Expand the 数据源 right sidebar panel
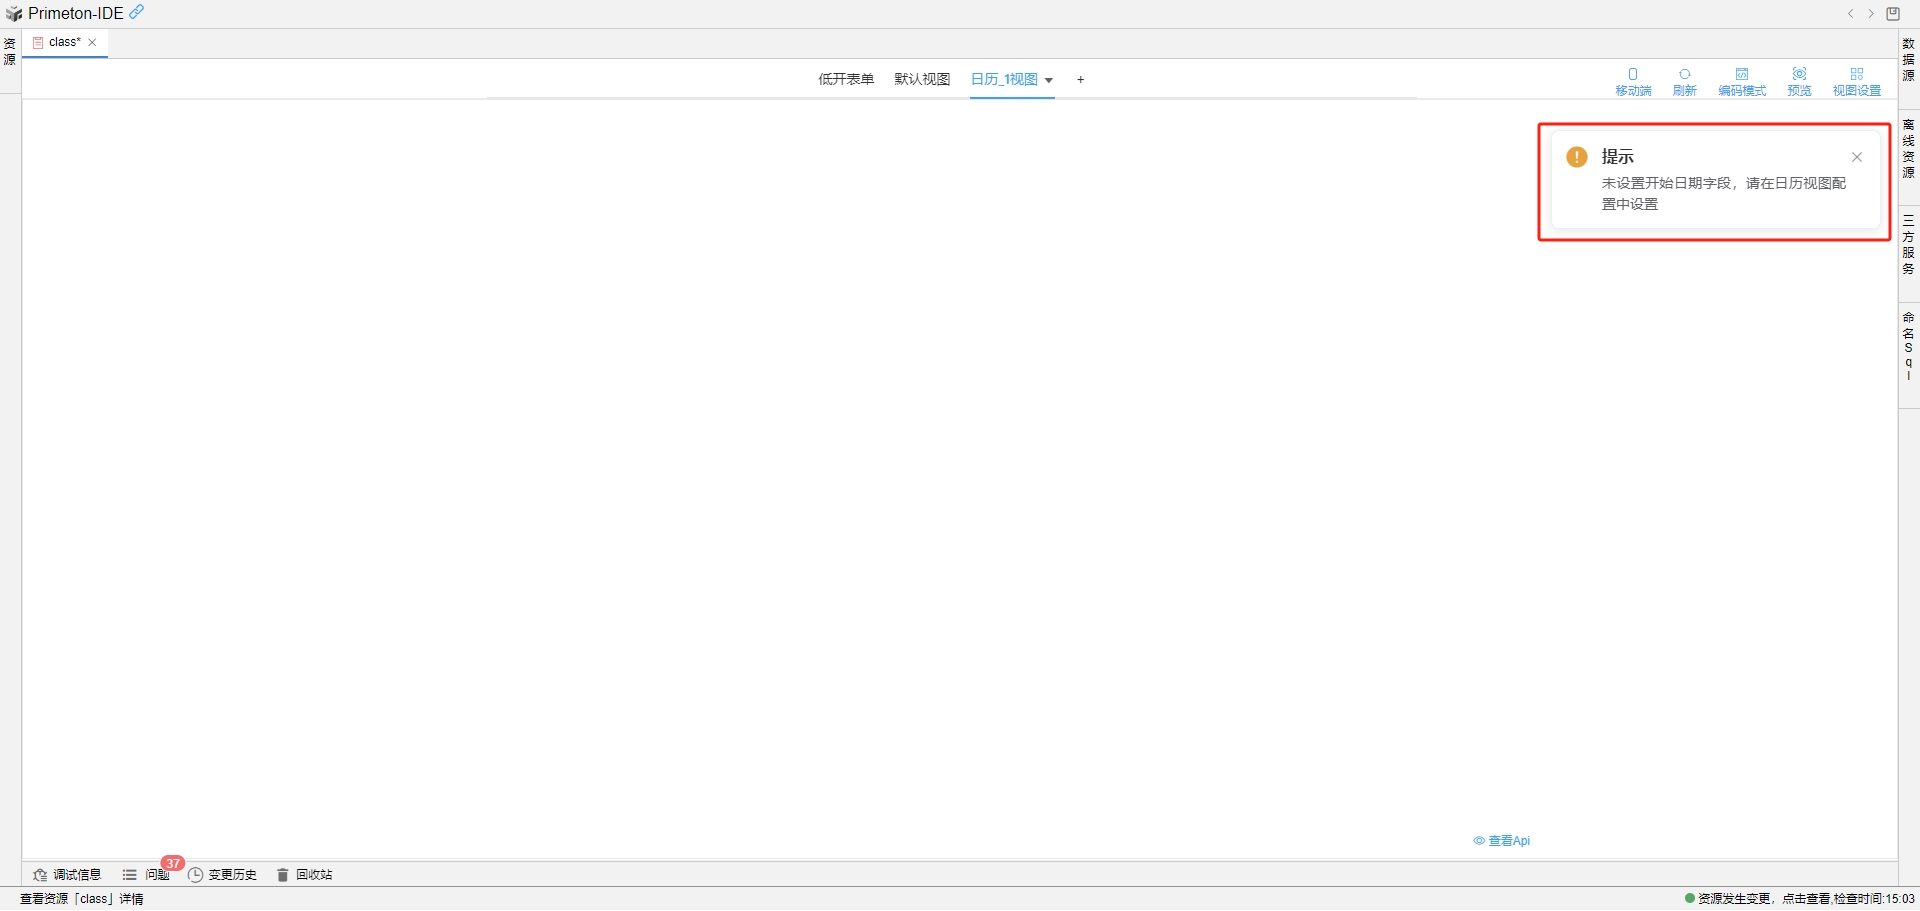Screen dimensions: 1920x911 1908,60
